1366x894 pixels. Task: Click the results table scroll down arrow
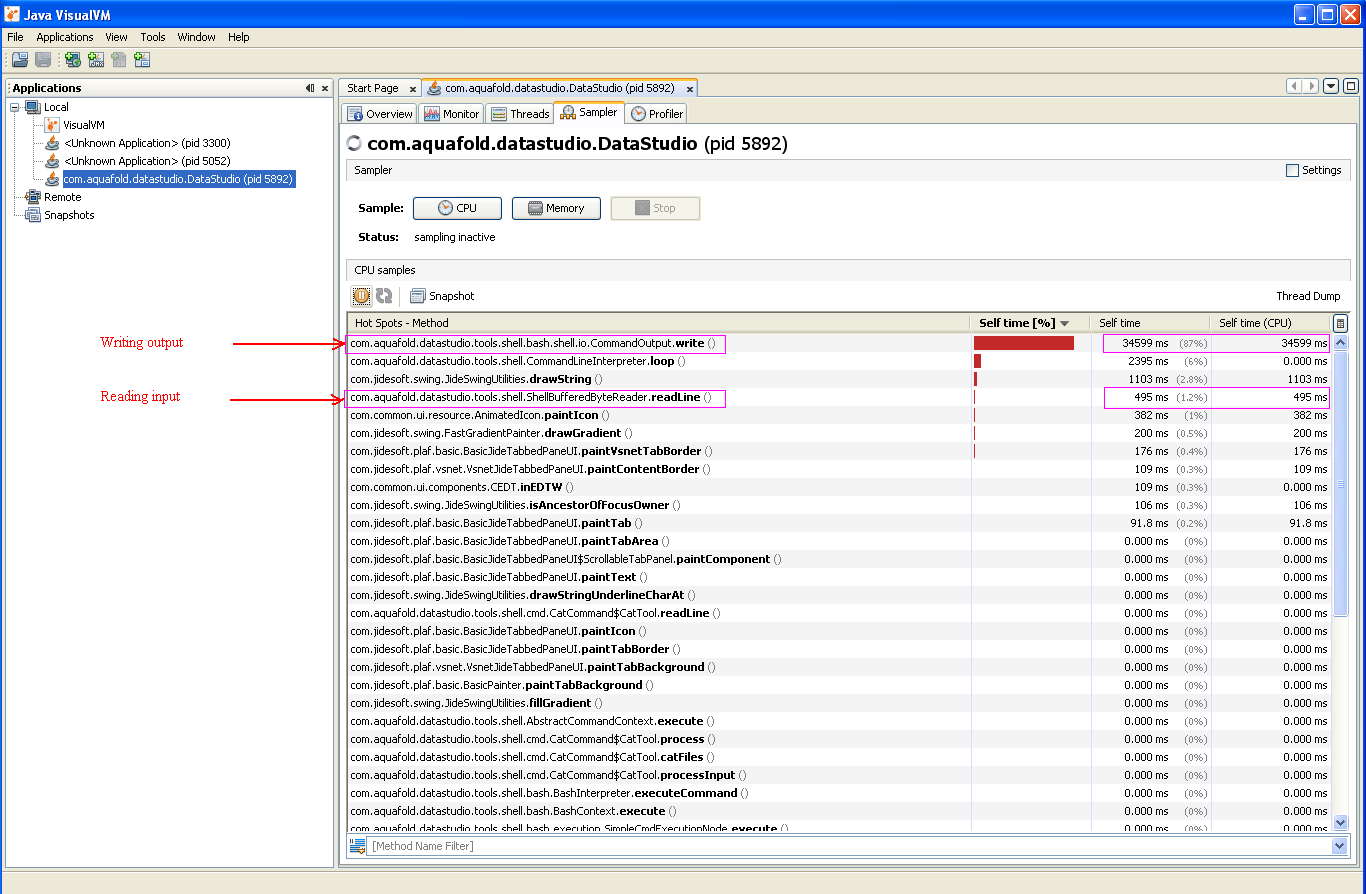click(1341, 823)
